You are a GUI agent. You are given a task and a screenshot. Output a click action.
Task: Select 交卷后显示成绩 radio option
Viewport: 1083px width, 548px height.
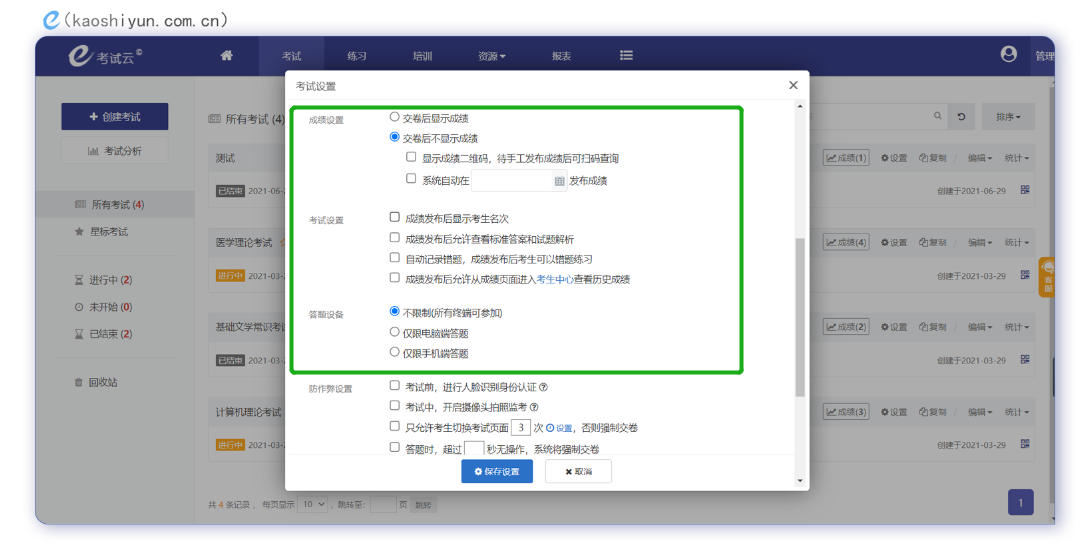394,117
